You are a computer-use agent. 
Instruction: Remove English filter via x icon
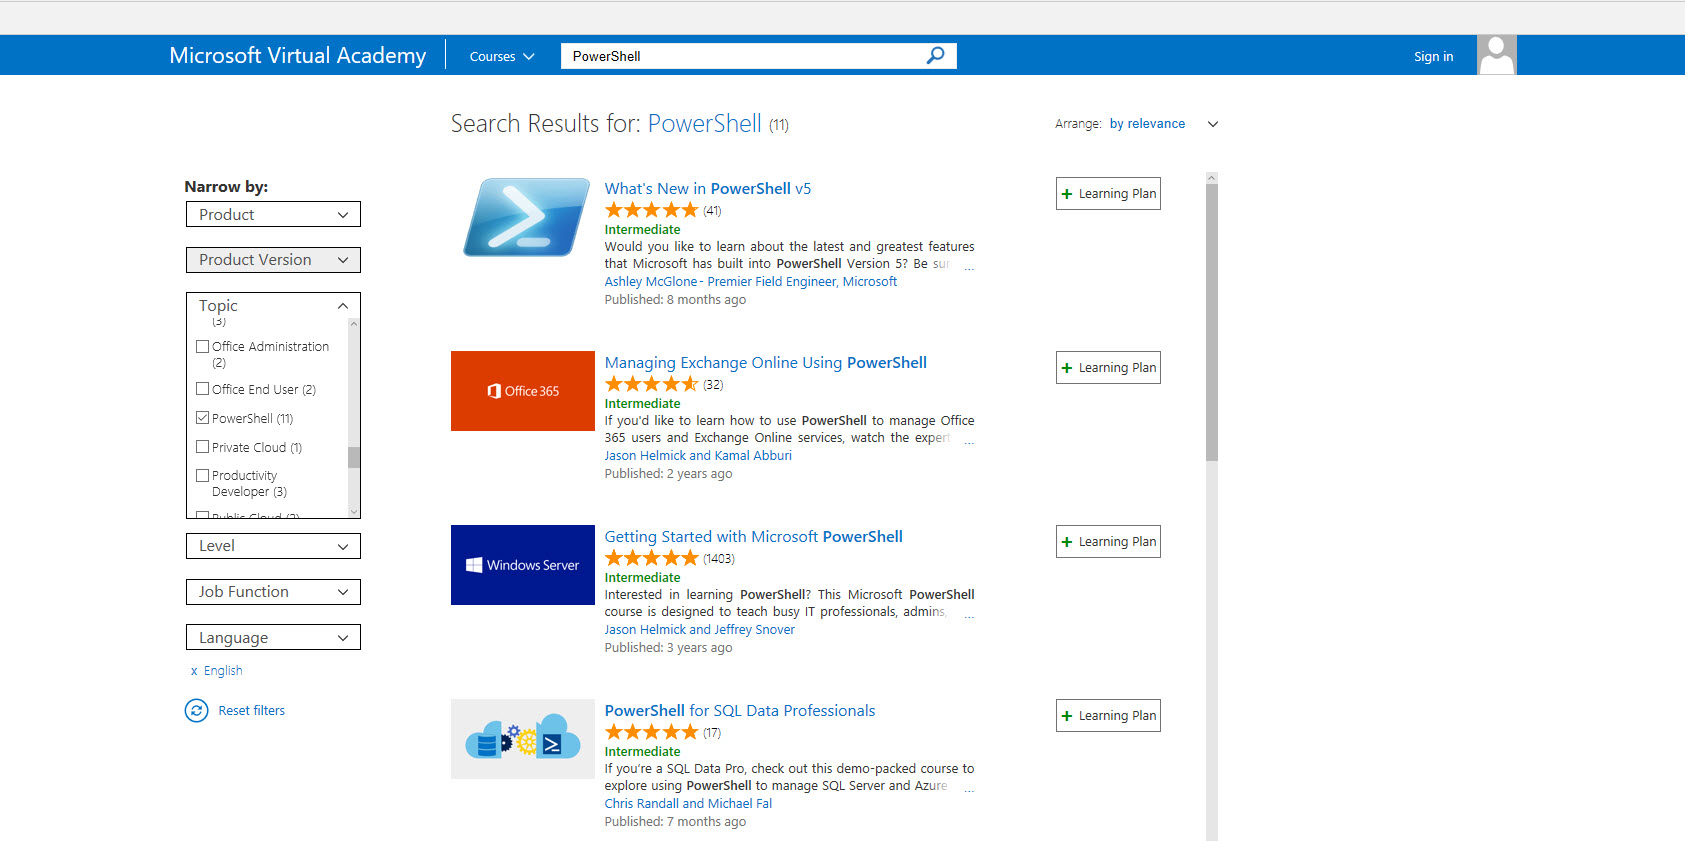(x=194, y=671)
